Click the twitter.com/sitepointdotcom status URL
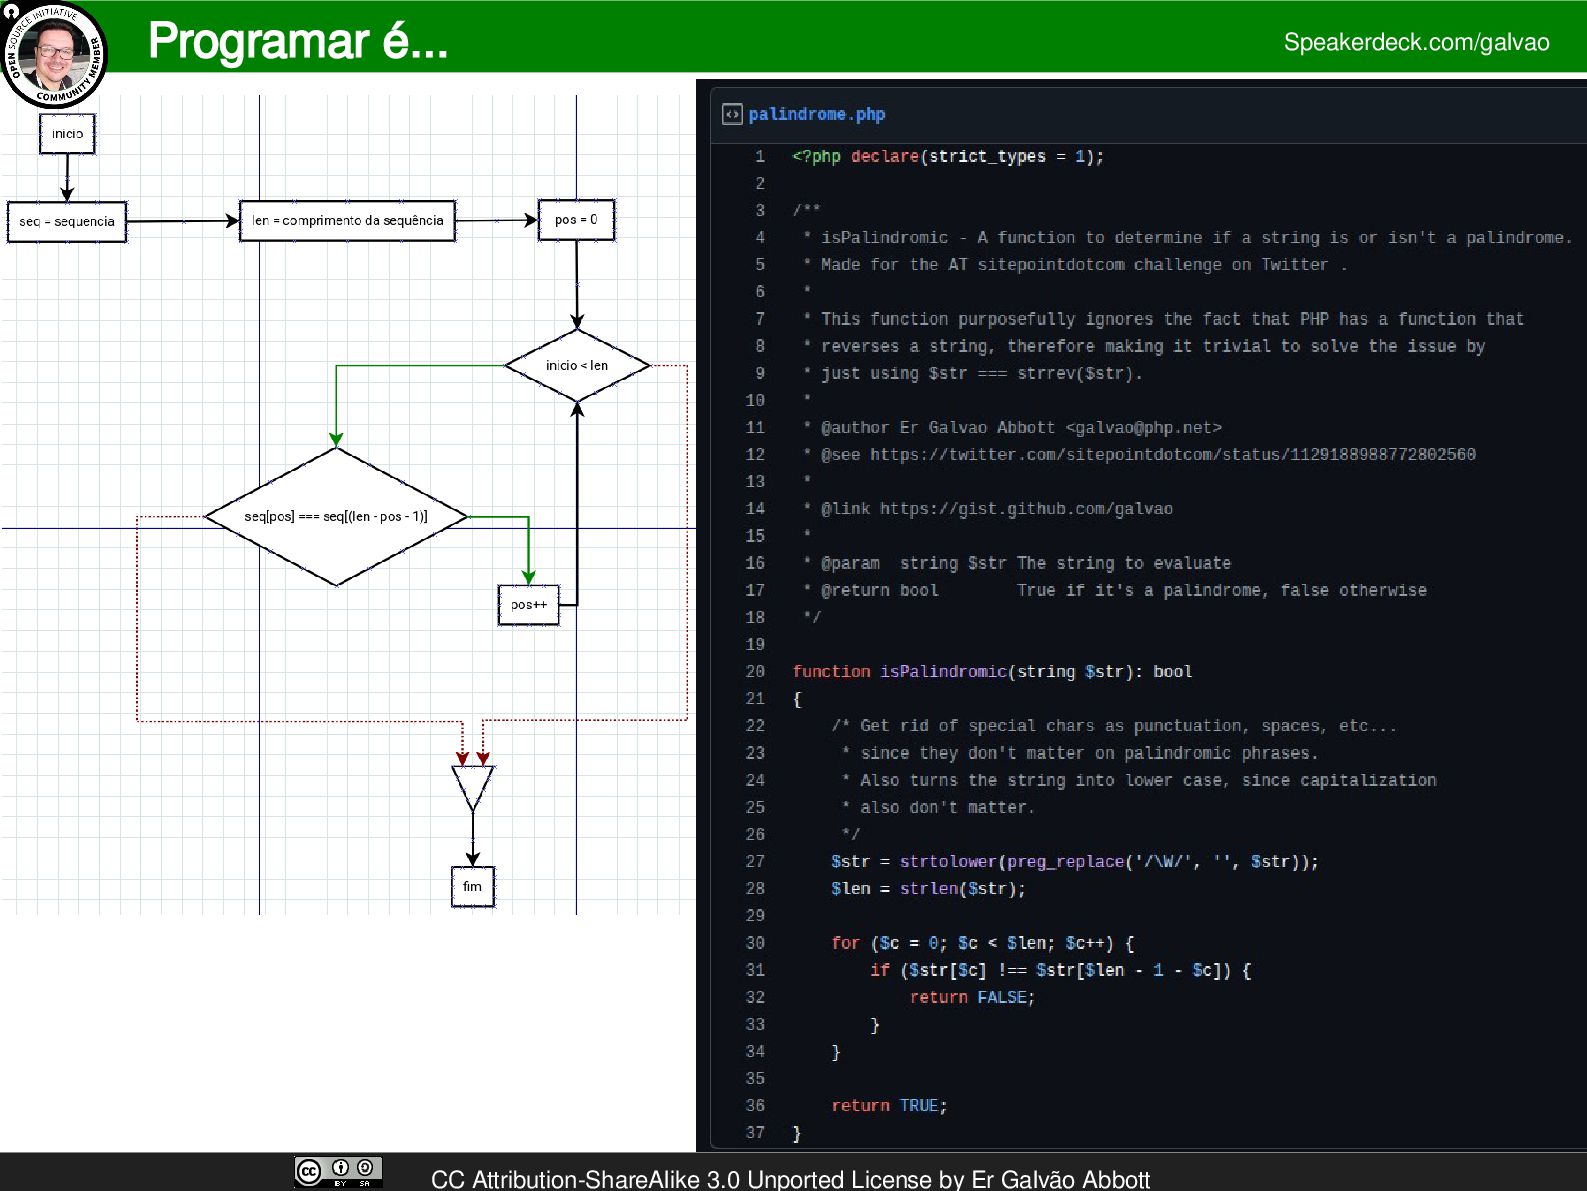 pos(1172,454)
